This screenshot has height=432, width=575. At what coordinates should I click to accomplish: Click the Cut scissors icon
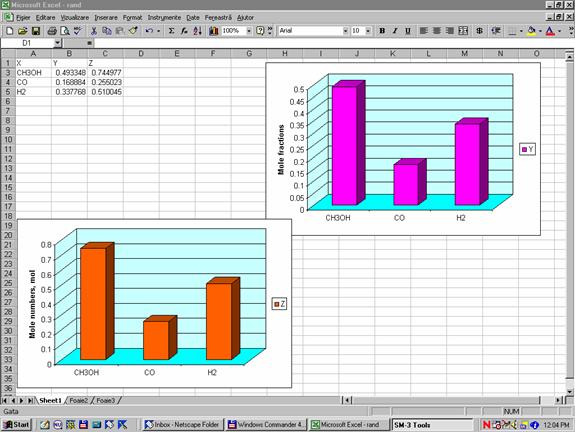tap(94, 31)
